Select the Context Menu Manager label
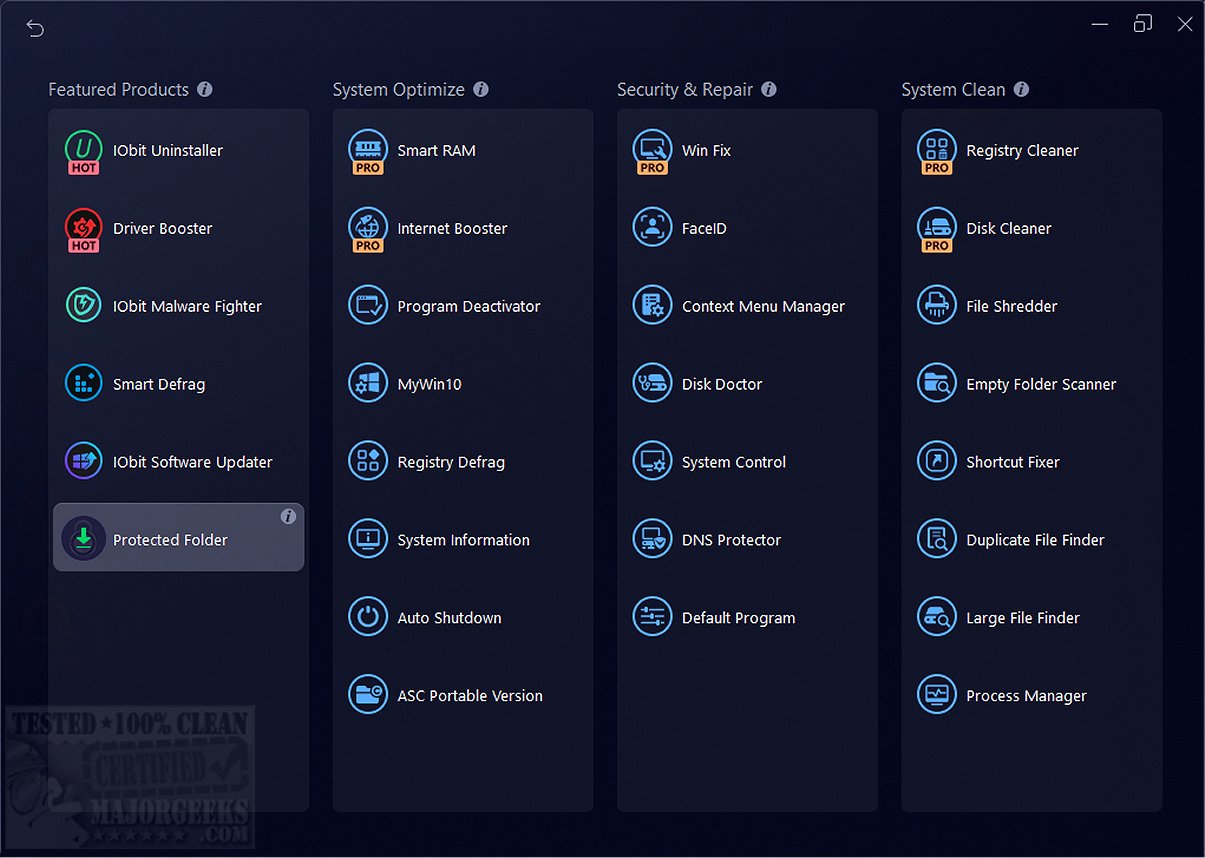Viewport: 1205px width, 858px height. [x=763, y=306]
